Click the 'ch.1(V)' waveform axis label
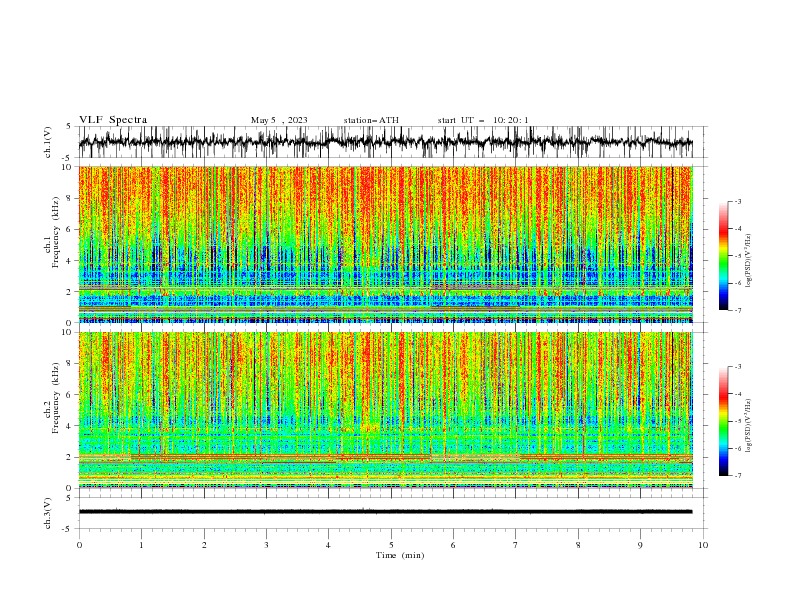 (48, 142)
